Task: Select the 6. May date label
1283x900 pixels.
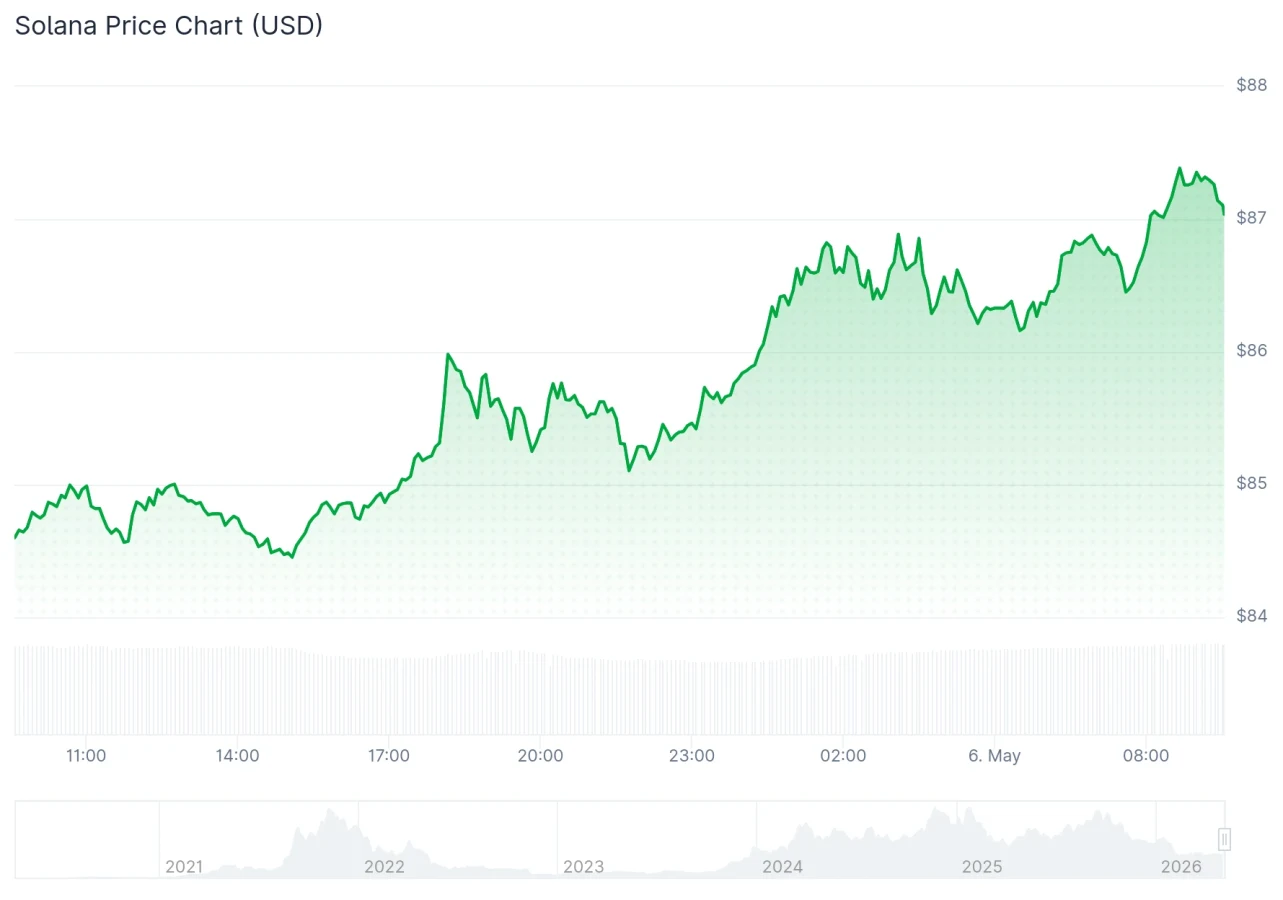Action: (994, 756)
